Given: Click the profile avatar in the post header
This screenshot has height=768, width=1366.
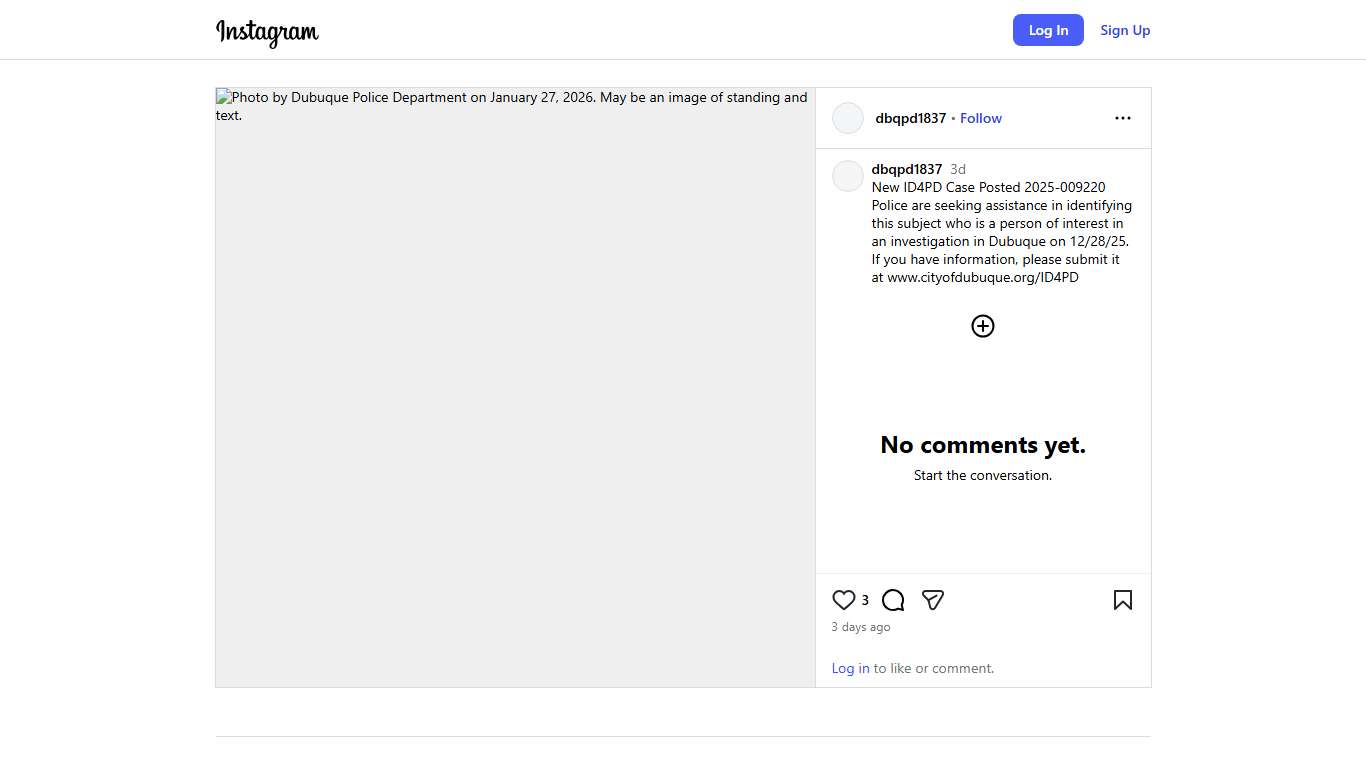Looking at the screenshot, I should click(848, 118).
